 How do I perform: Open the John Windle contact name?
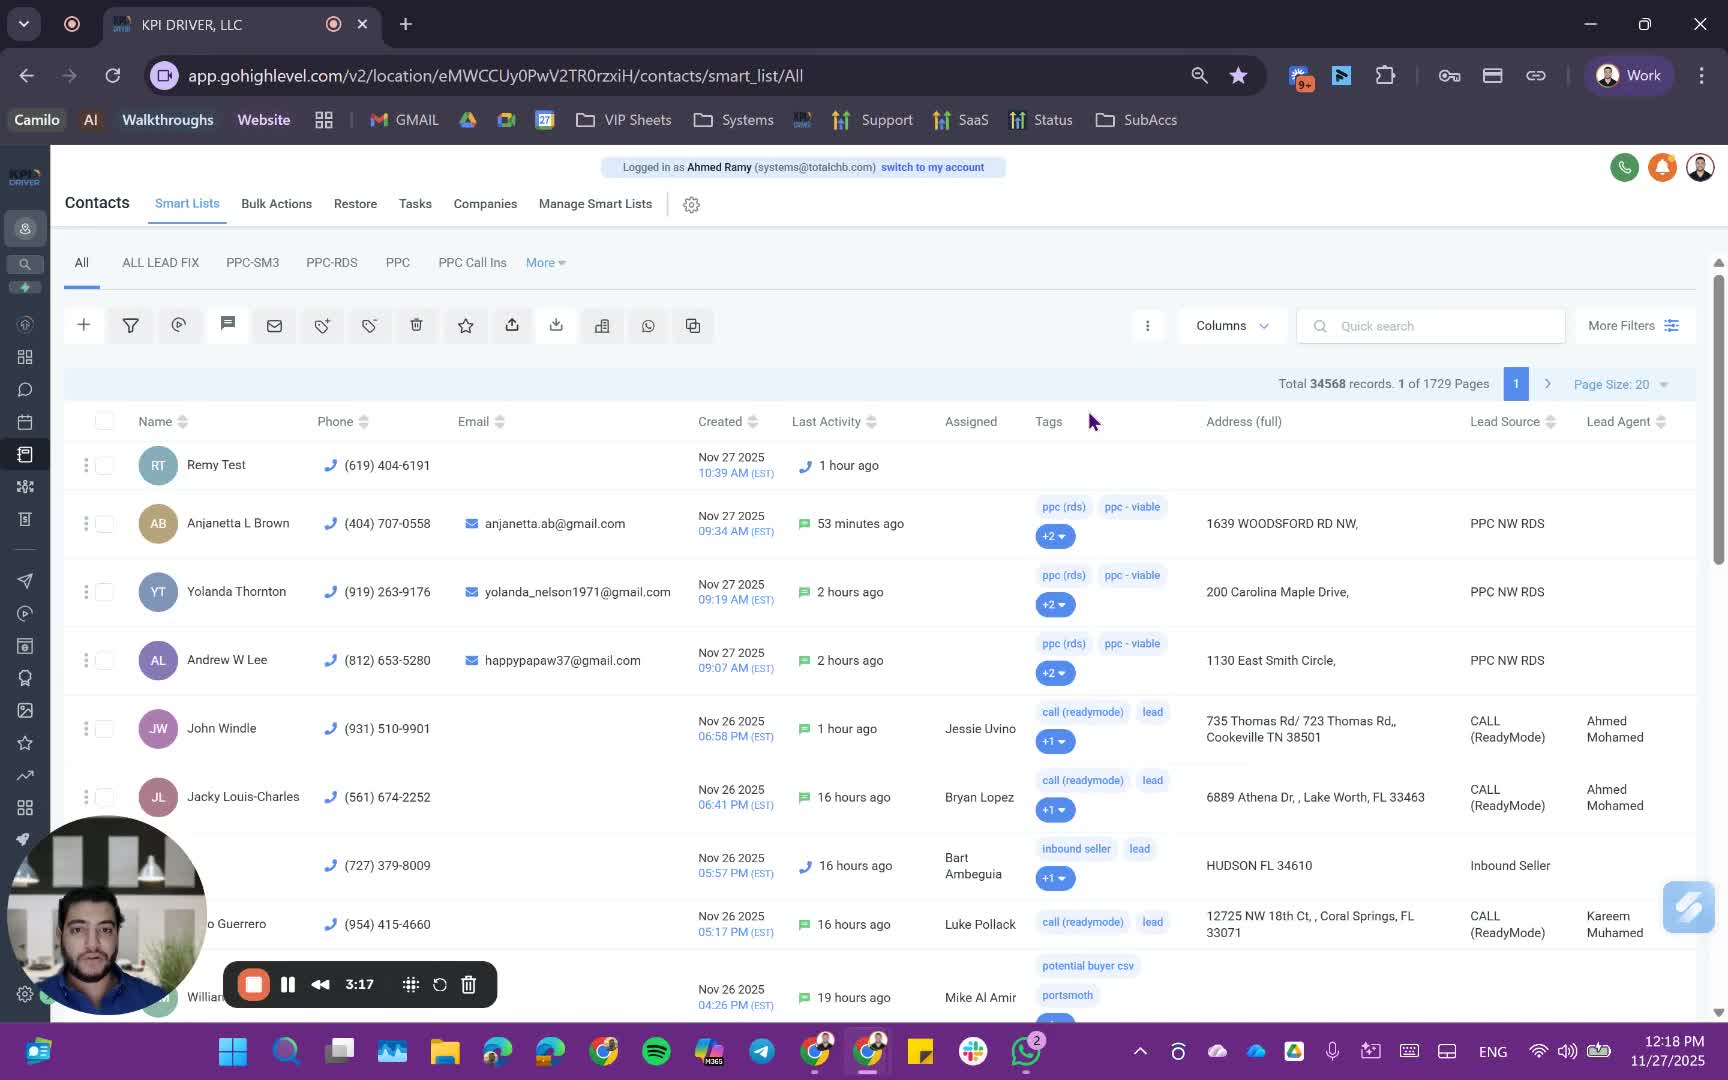(x=221, y=728)
